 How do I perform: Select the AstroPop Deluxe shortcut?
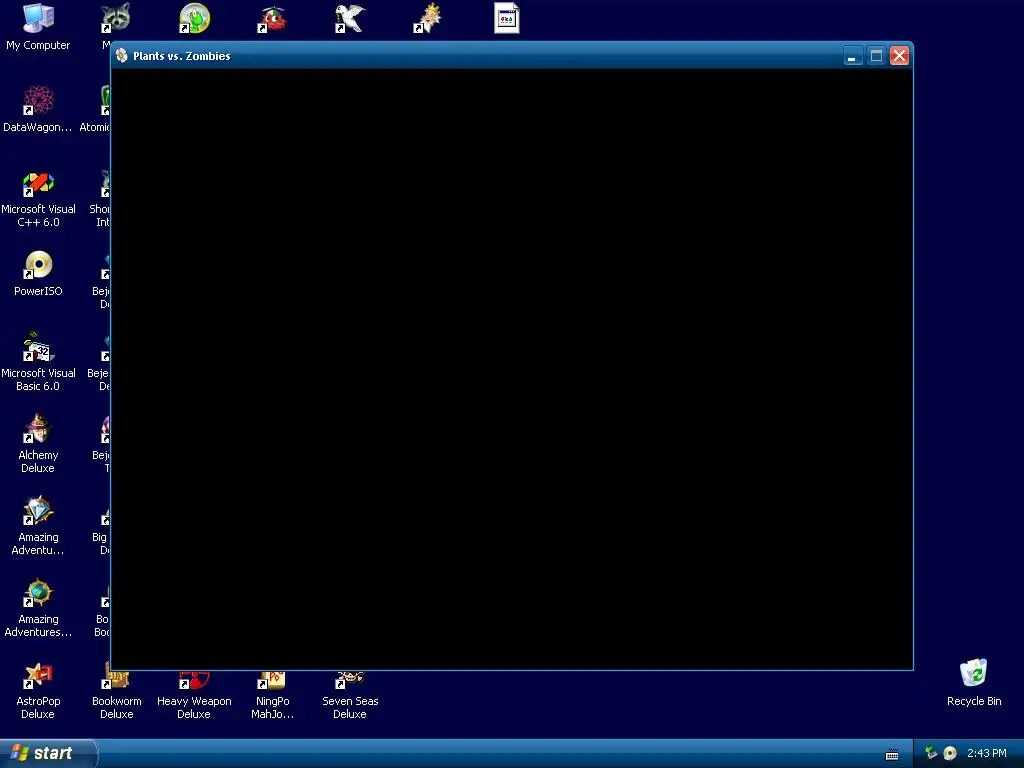point(38,691)
